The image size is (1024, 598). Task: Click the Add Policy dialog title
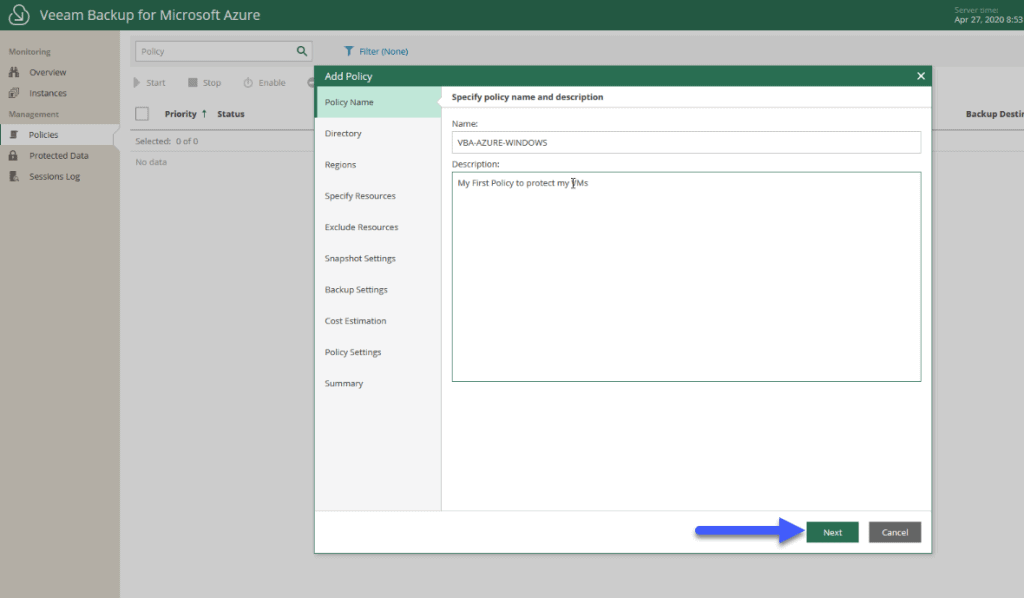pyautogui.click(x=348, y=76)
